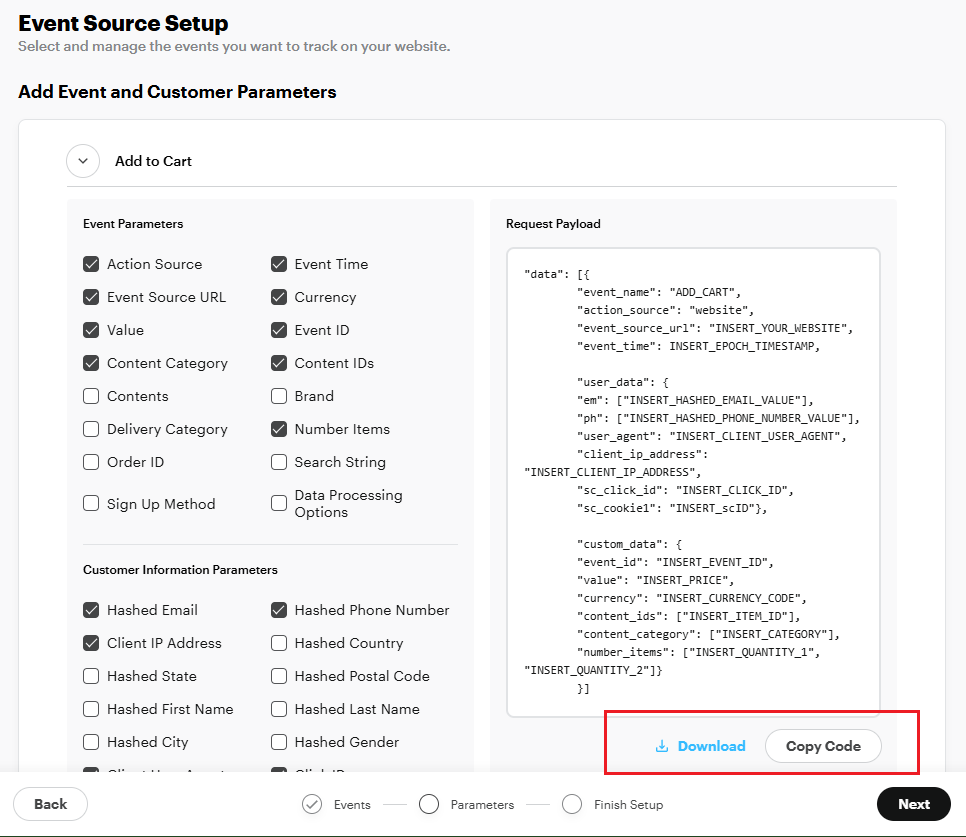Check the Order ID checkbox
The width and height of the screenshot is (966, 837).
(91, 462)
